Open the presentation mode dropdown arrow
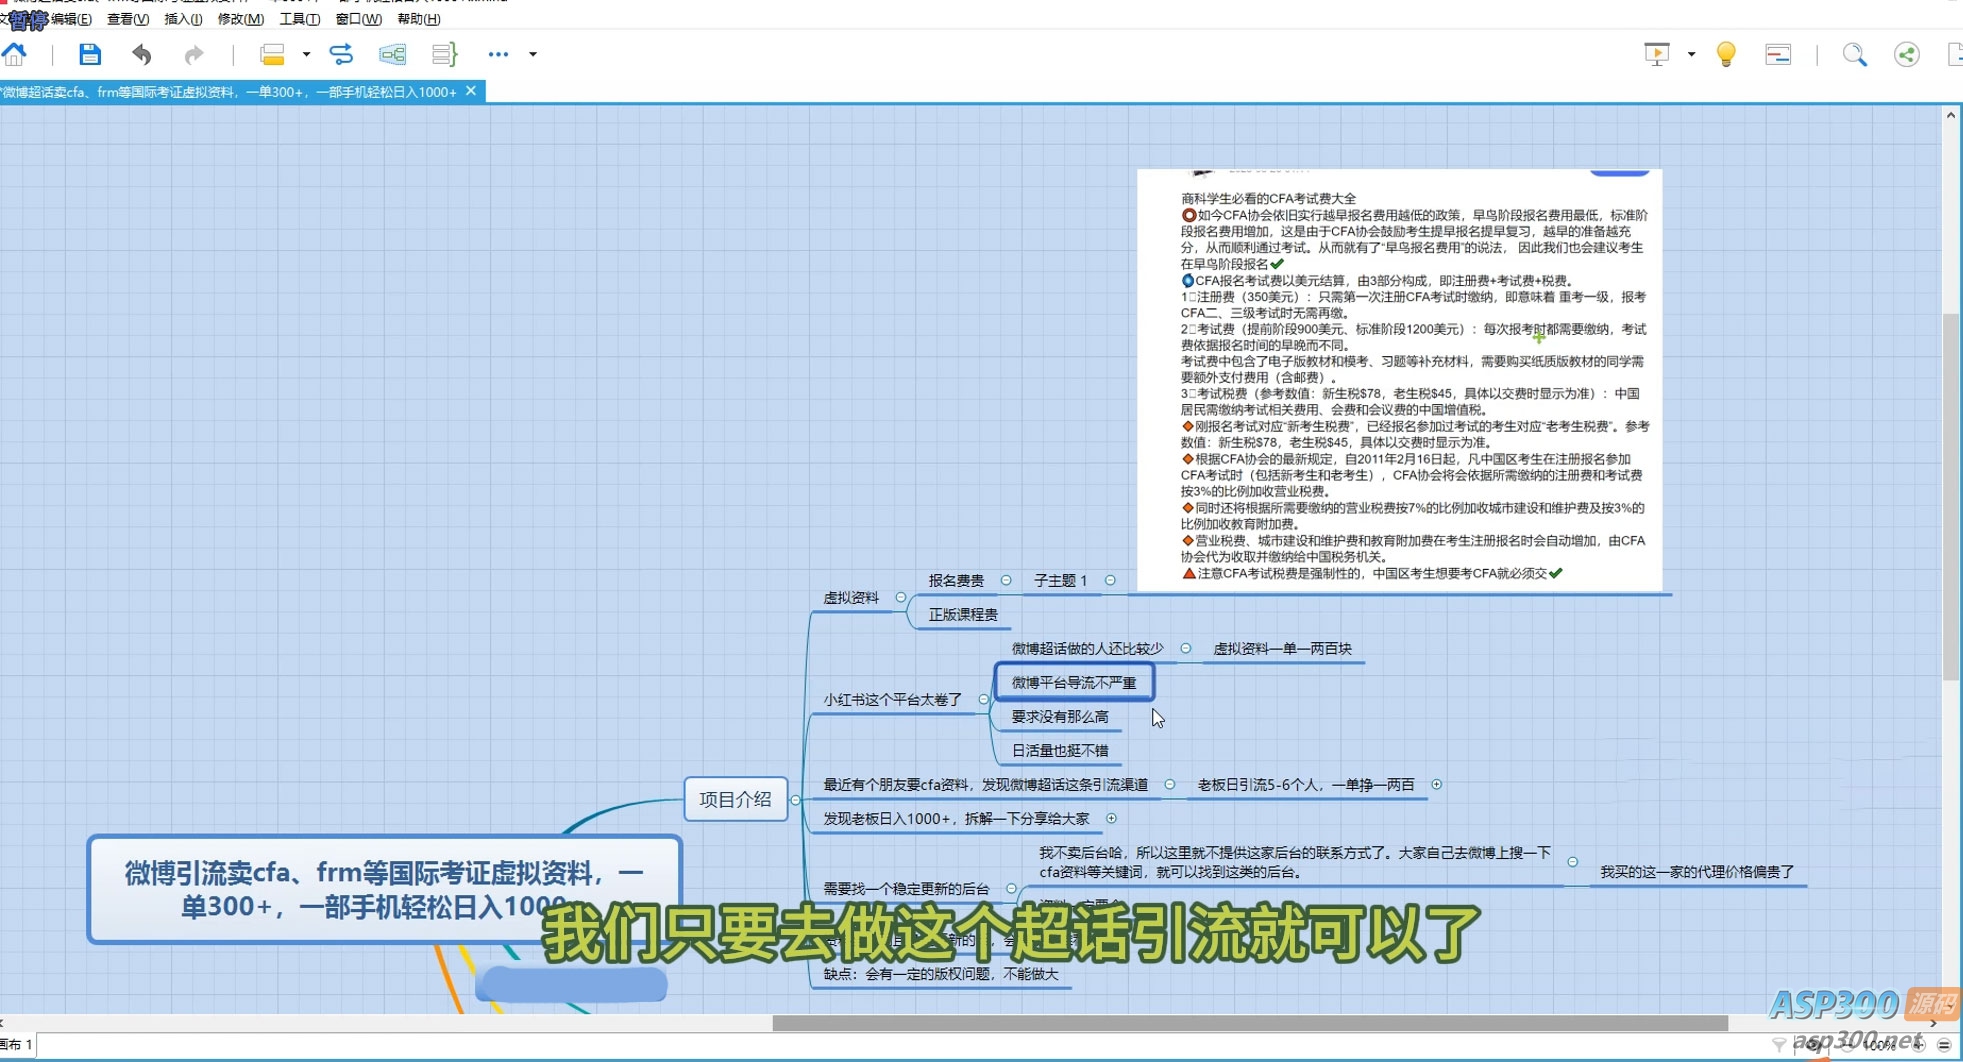The image size is (1963, 1062). [1691, 54]
